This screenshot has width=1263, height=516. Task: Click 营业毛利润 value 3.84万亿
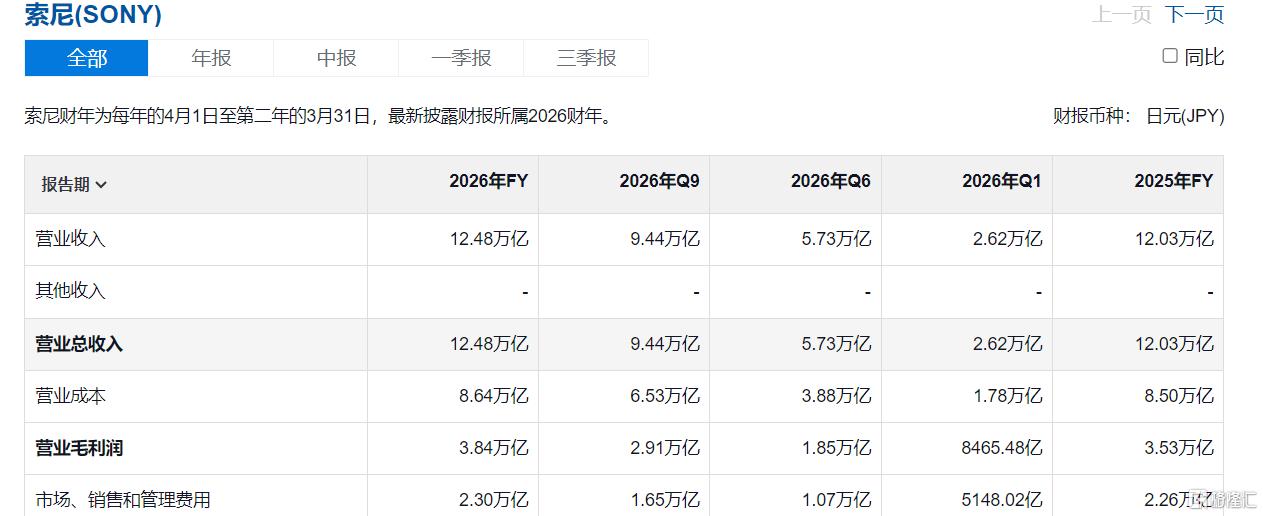494,448
